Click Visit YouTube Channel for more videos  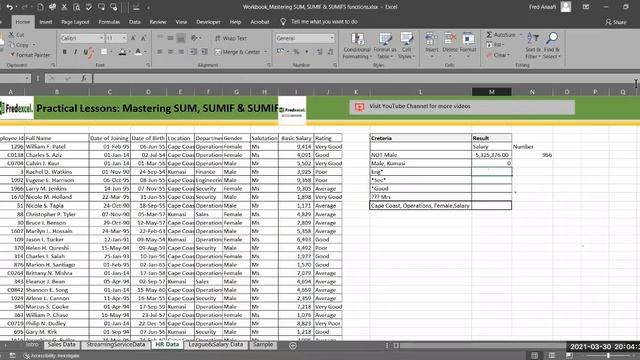pos(420,106)
